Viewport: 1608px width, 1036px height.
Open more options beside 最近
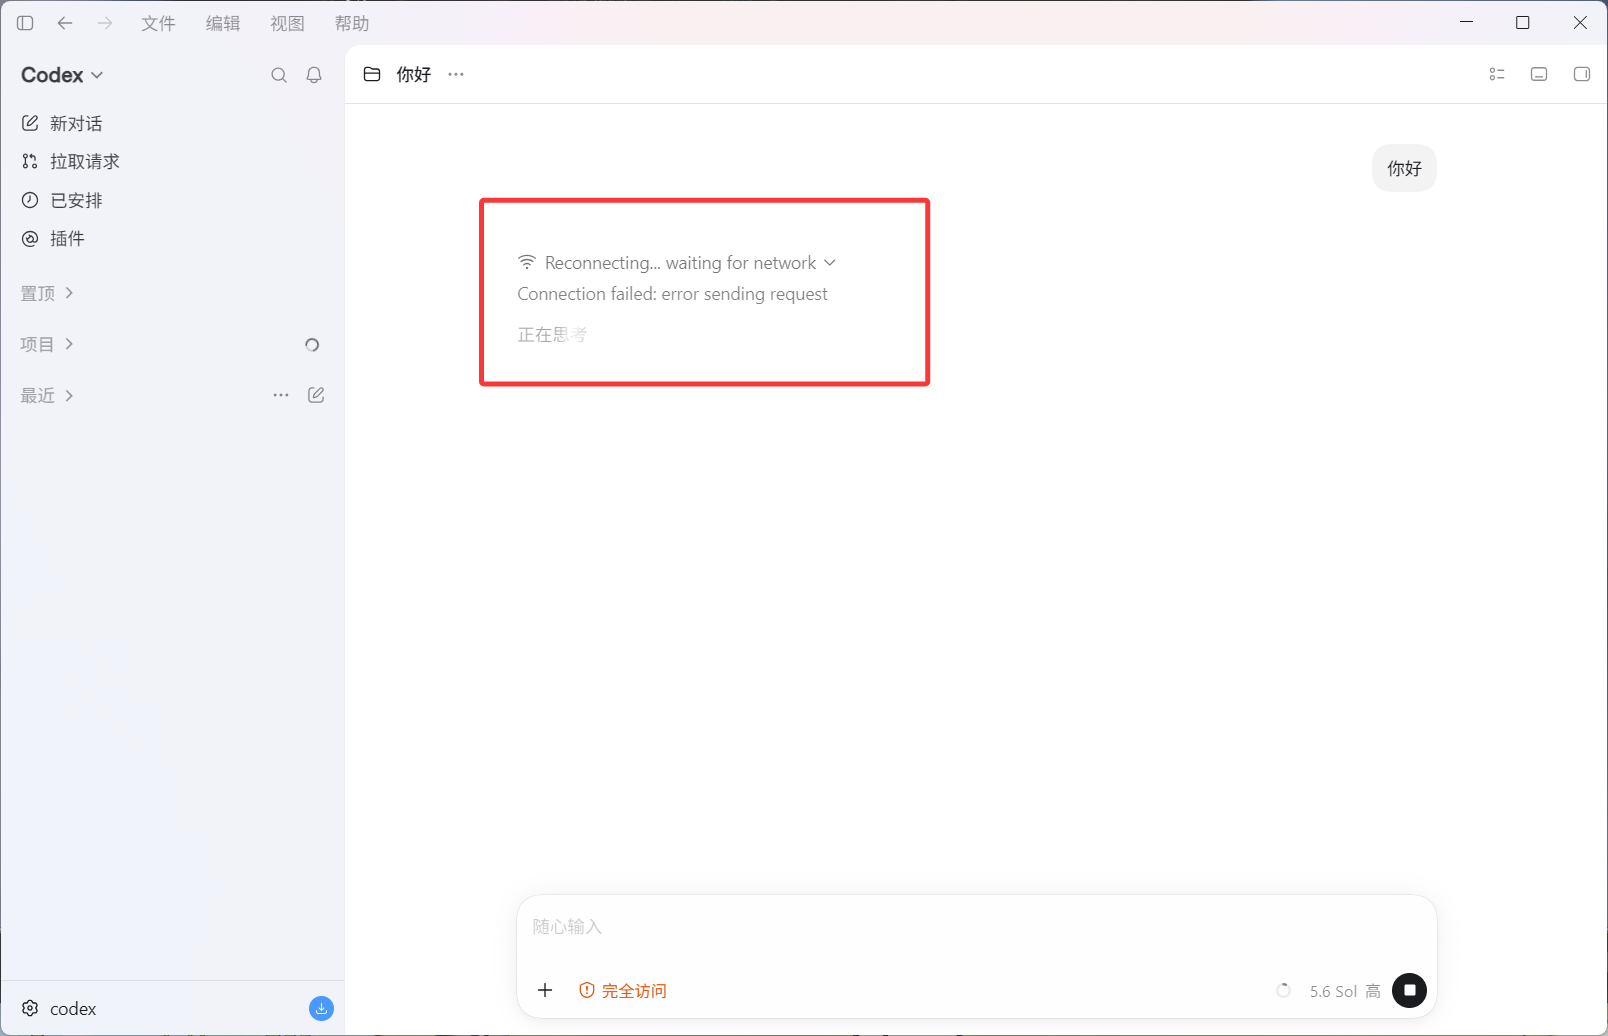pyautogui.click(x=281, y=395)
